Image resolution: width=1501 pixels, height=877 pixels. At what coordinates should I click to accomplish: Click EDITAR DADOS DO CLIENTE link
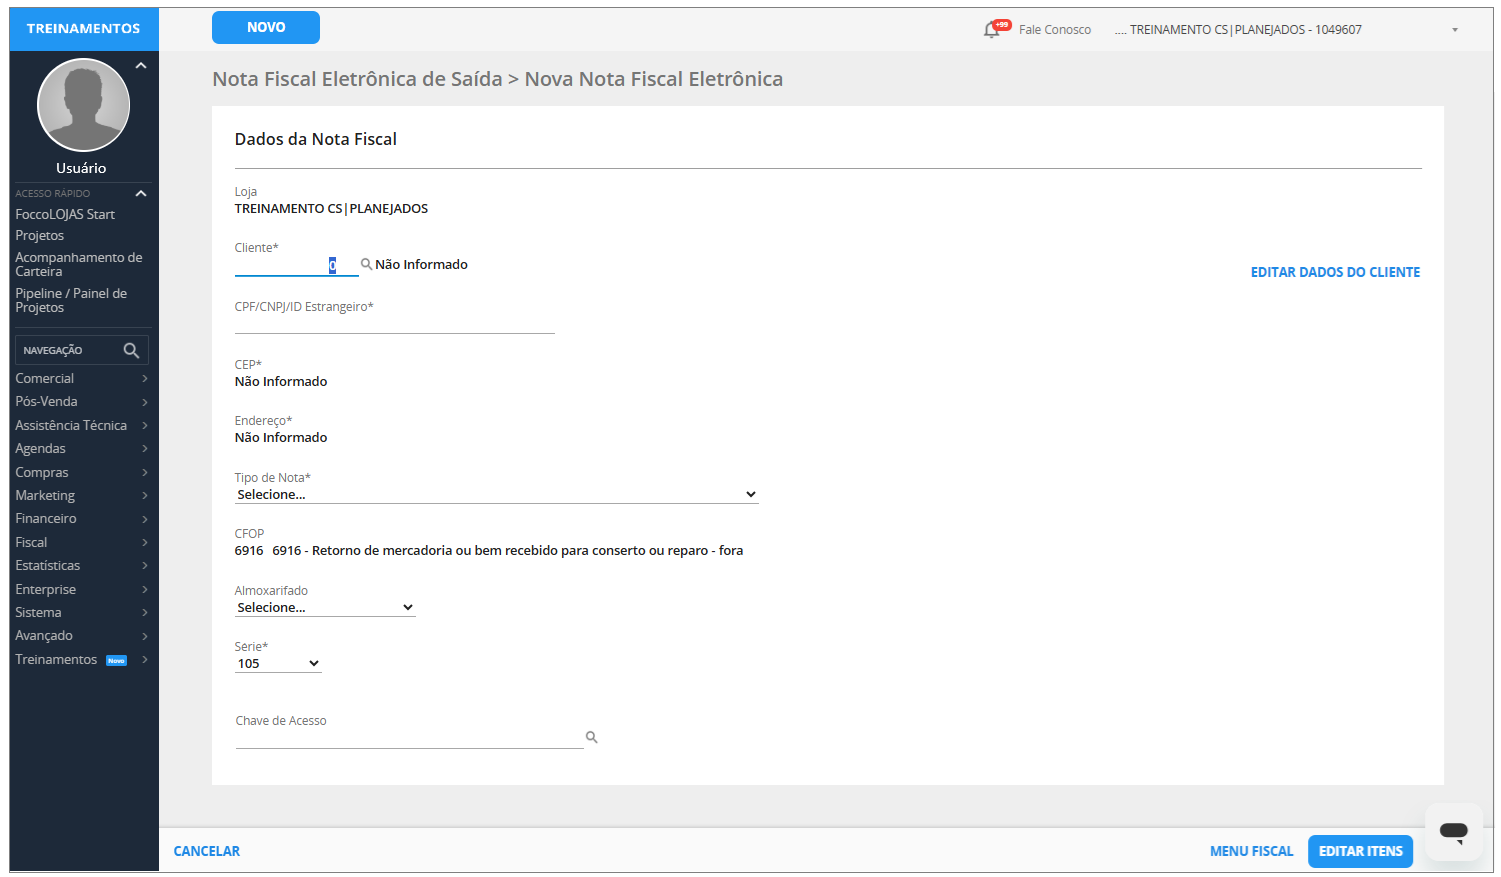tap(1335, 272)
